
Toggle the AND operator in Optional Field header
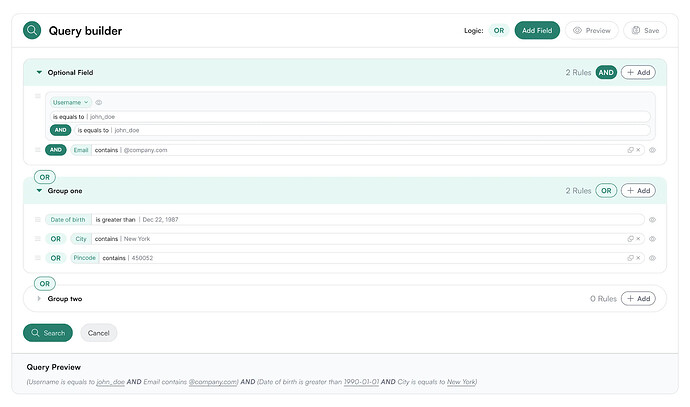[x=606, y=72]
